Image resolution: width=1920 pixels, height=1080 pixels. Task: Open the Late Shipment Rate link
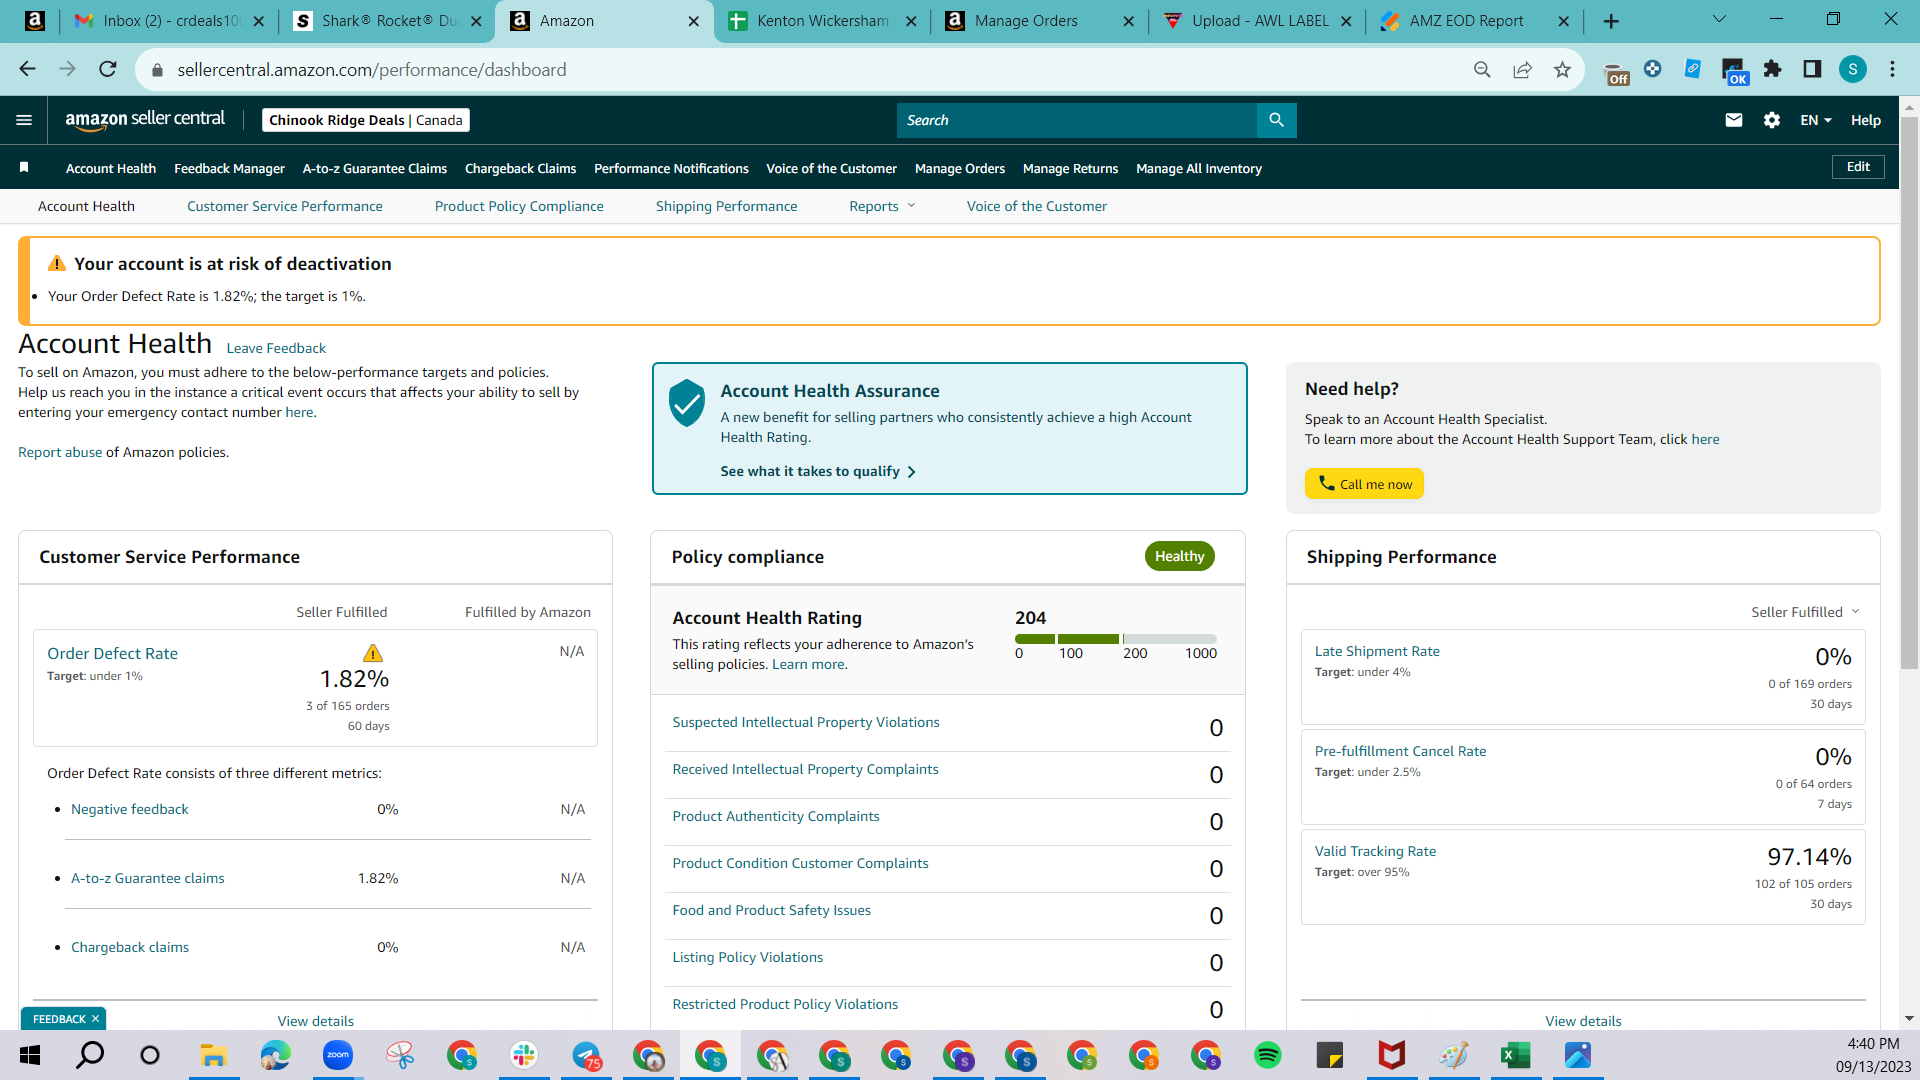1377,651
